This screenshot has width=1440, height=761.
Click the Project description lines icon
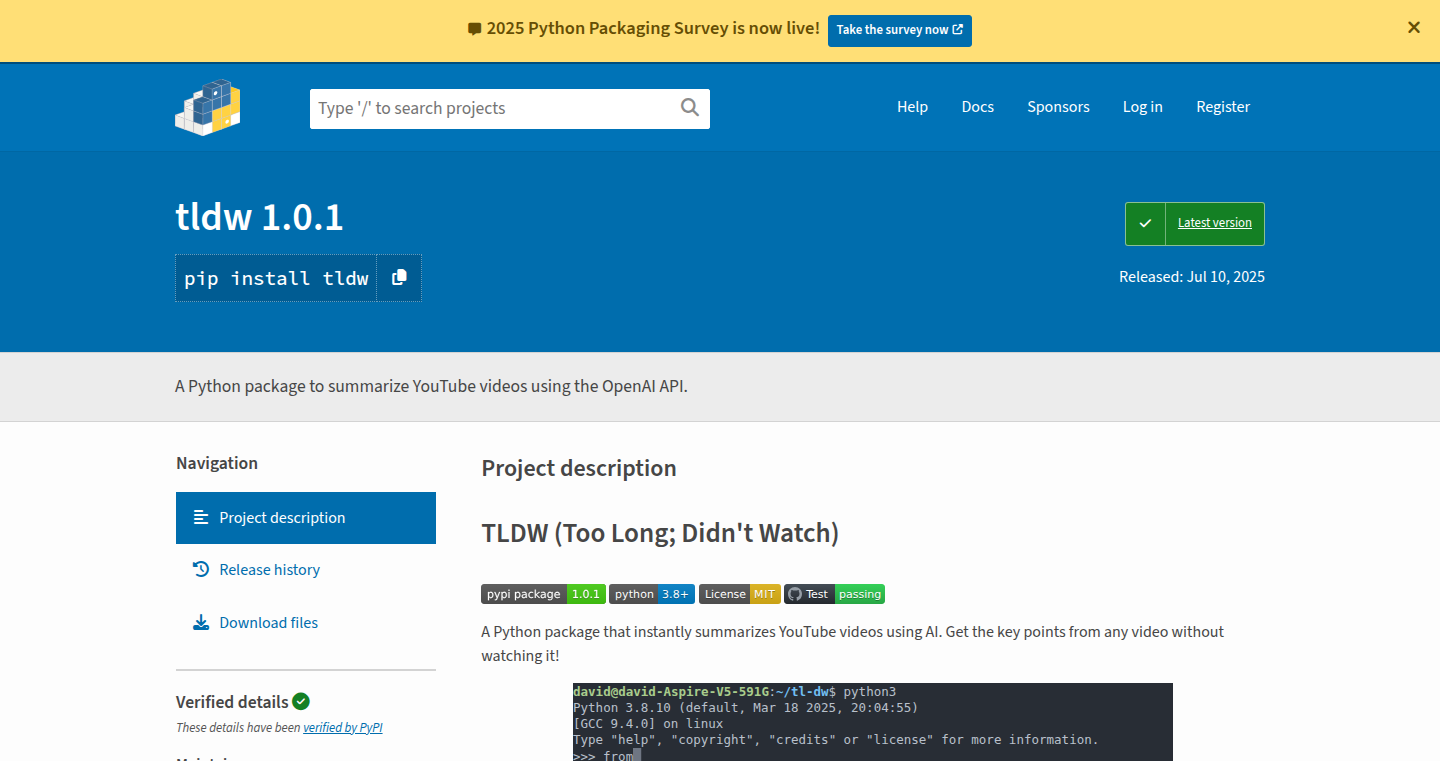coord(201,517)
